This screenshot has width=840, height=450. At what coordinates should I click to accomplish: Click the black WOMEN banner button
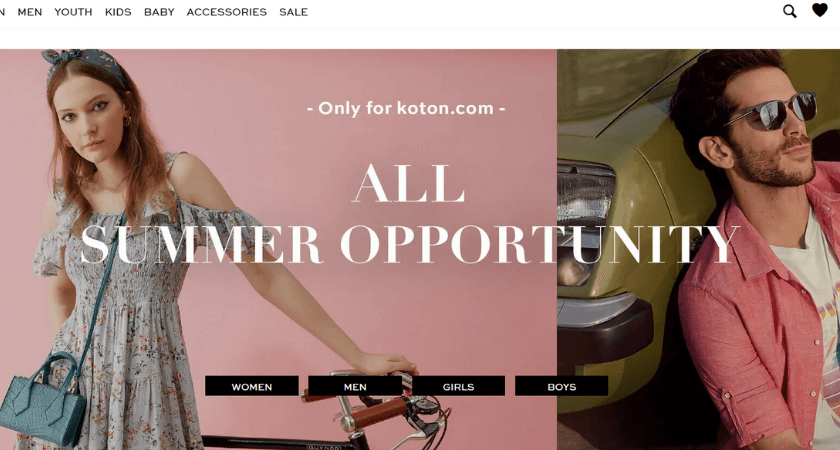(252, 386)
